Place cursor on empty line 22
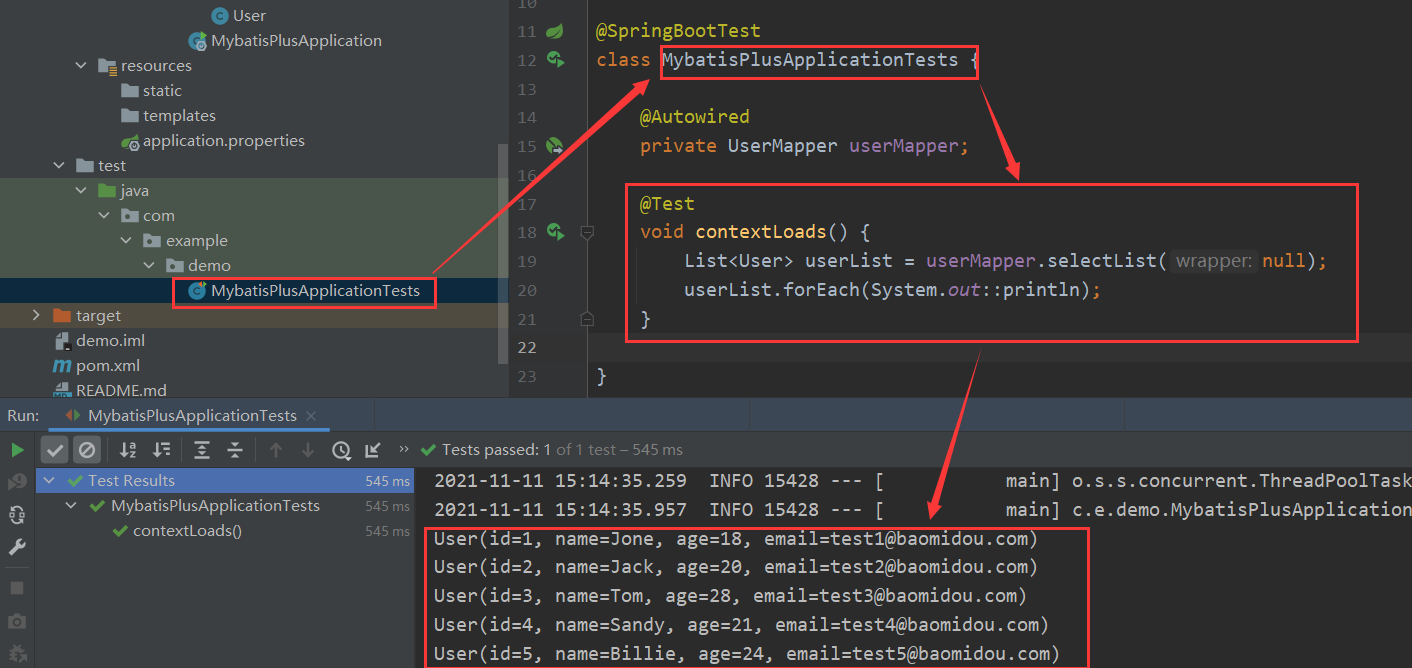Image resolution: width=1412 pixels, height=668 pixels. point(1000,347)
